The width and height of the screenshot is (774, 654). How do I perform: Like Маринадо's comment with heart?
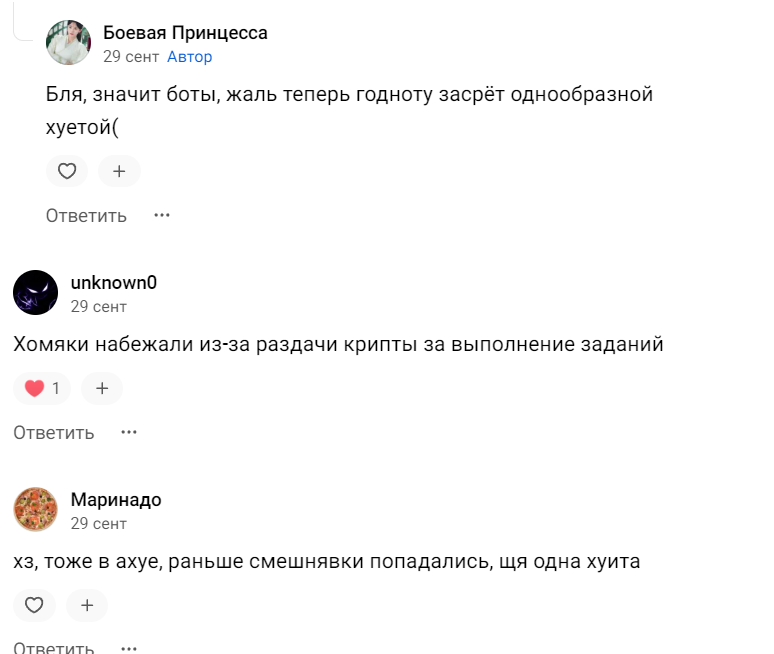point(34,605)
